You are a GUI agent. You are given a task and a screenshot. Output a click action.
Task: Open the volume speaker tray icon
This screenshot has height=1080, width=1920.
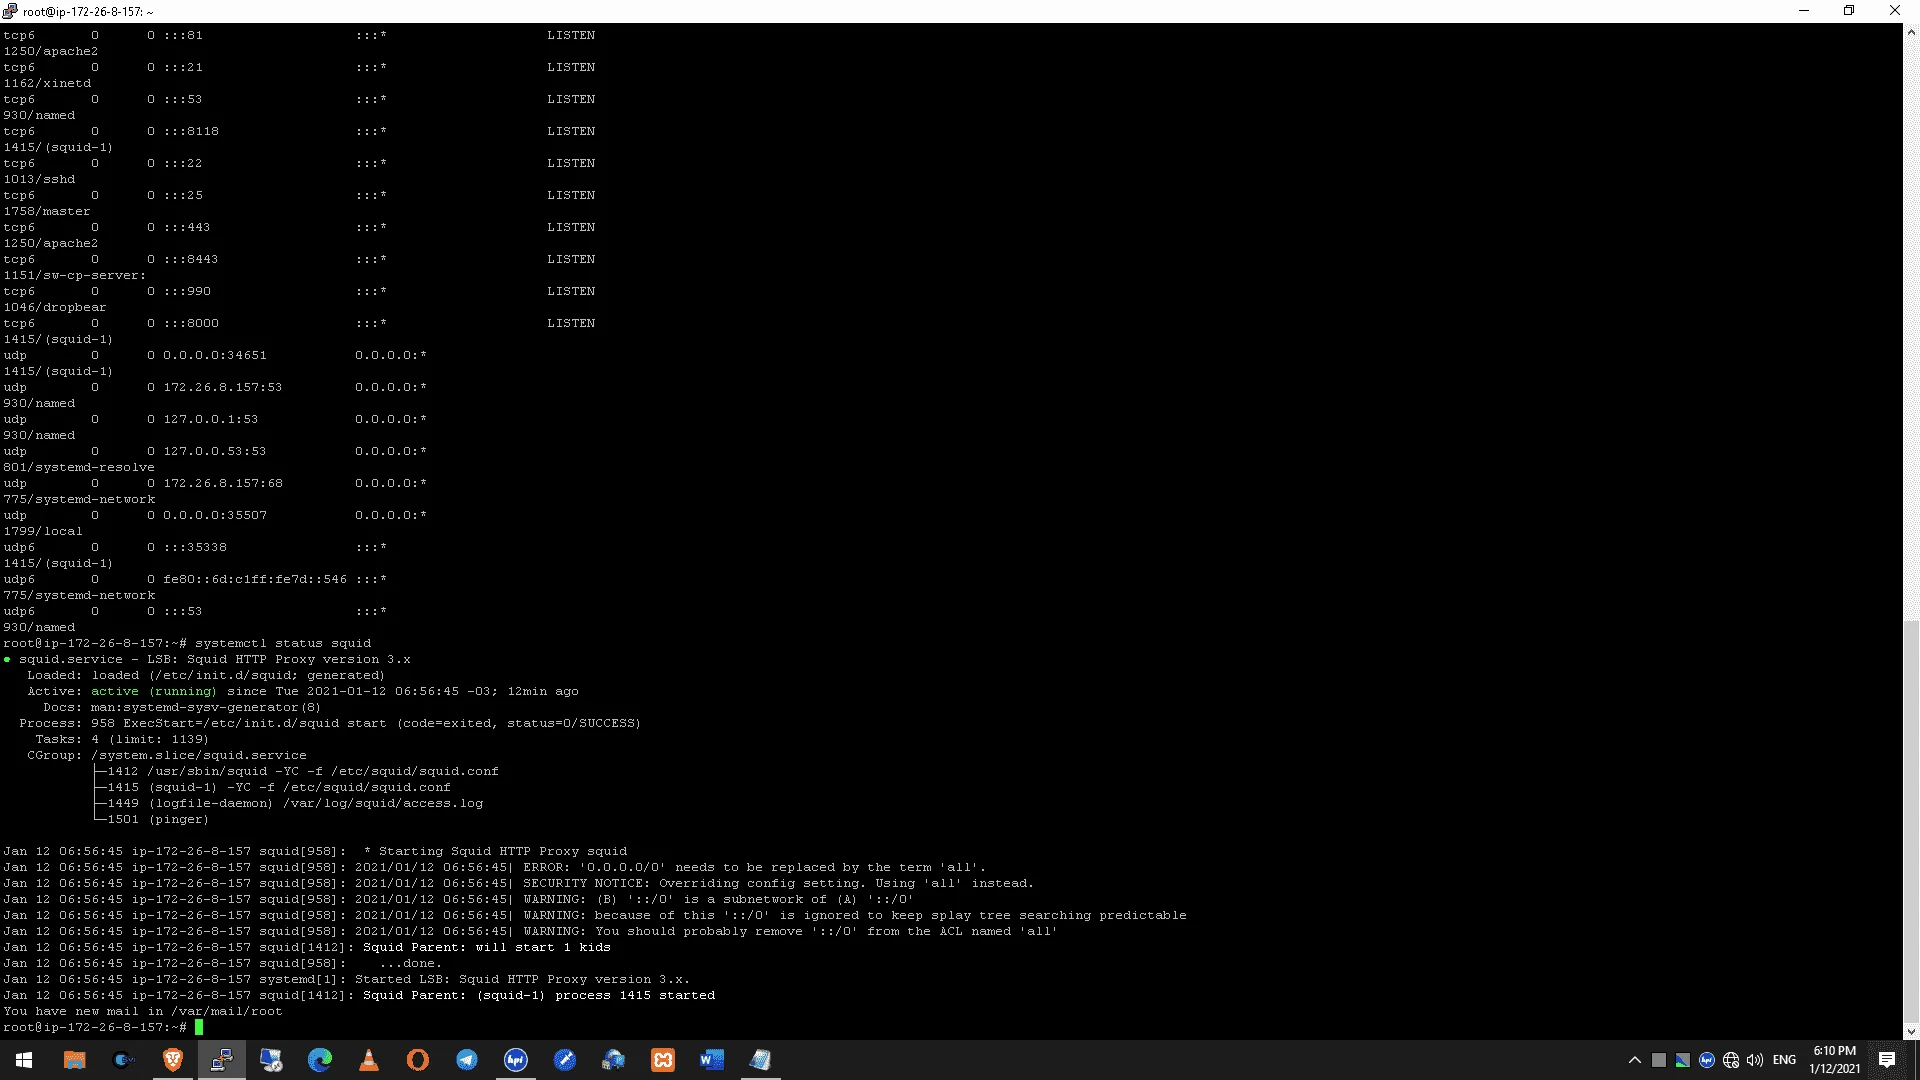coord(1755,1060)
